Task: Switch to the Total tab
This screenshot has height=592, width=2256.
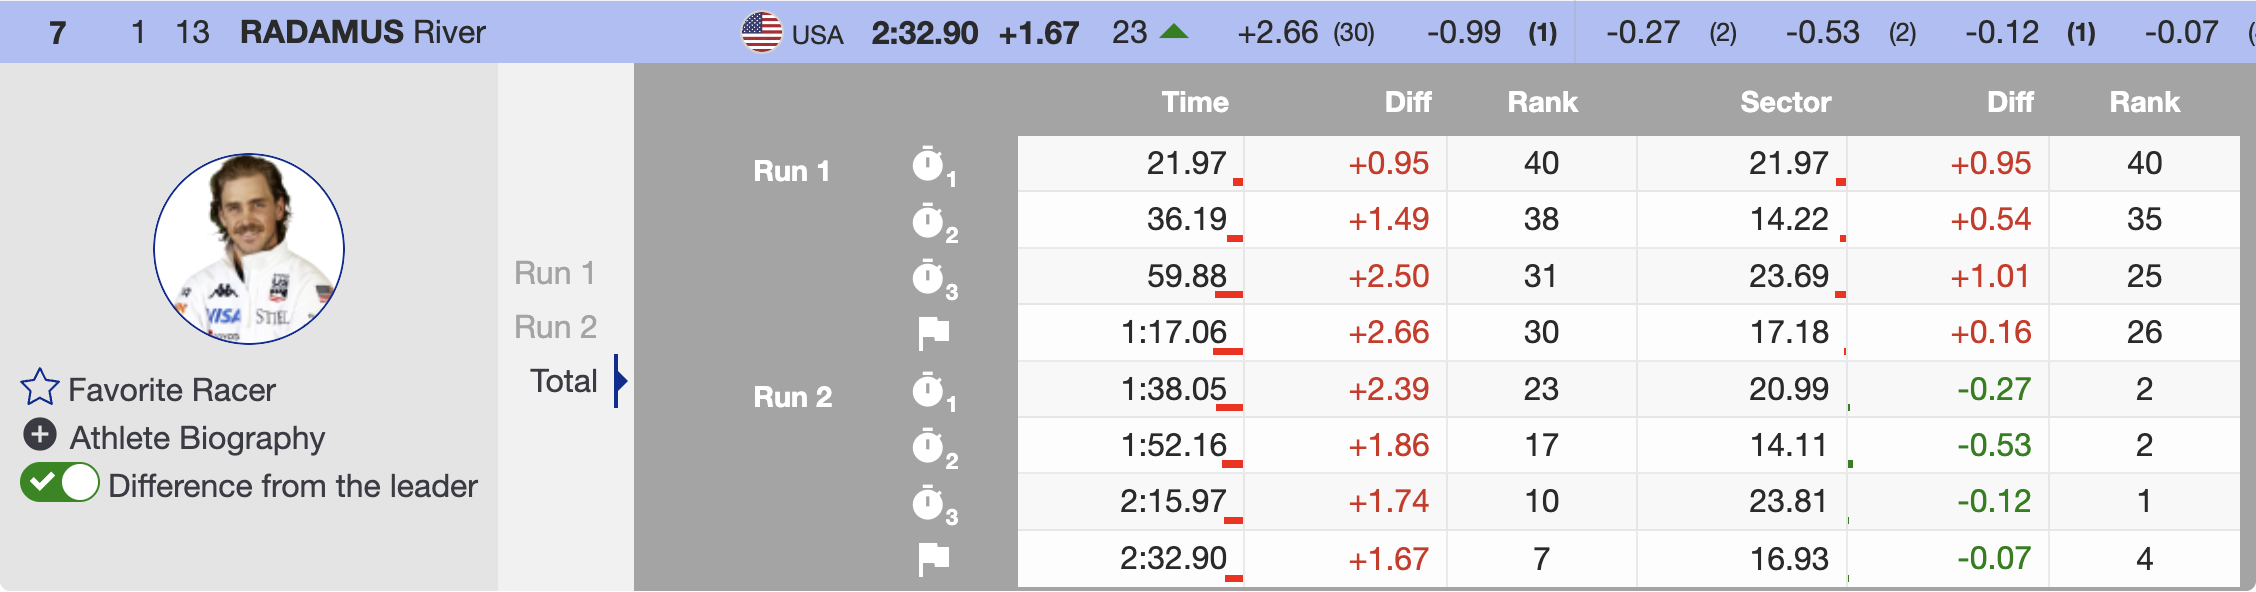Action: point(564,381)
